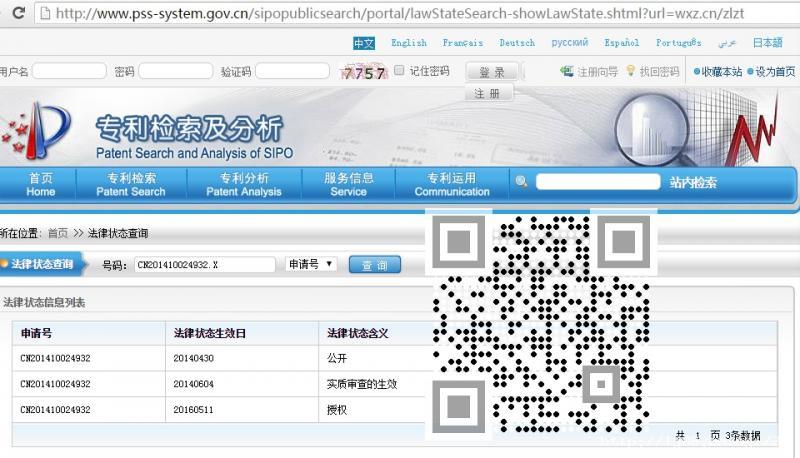Switch language to Arabic
The image size is (800, 458).
click(x=727, y=43)
